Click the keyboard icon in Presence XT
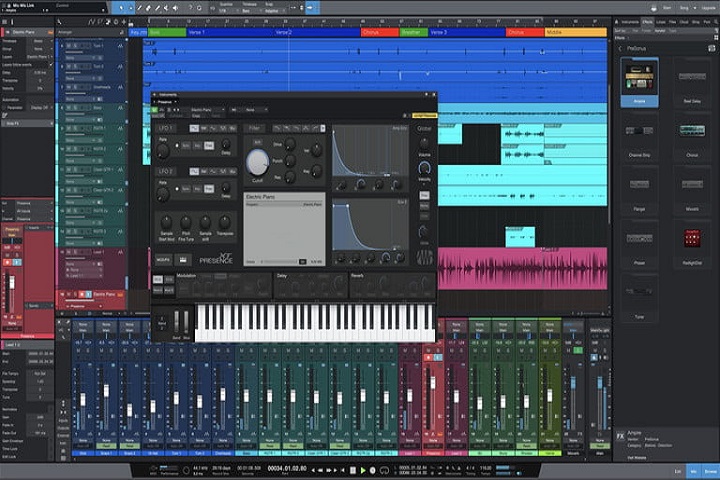The image size is (720, 480). (x=184, y=260)
